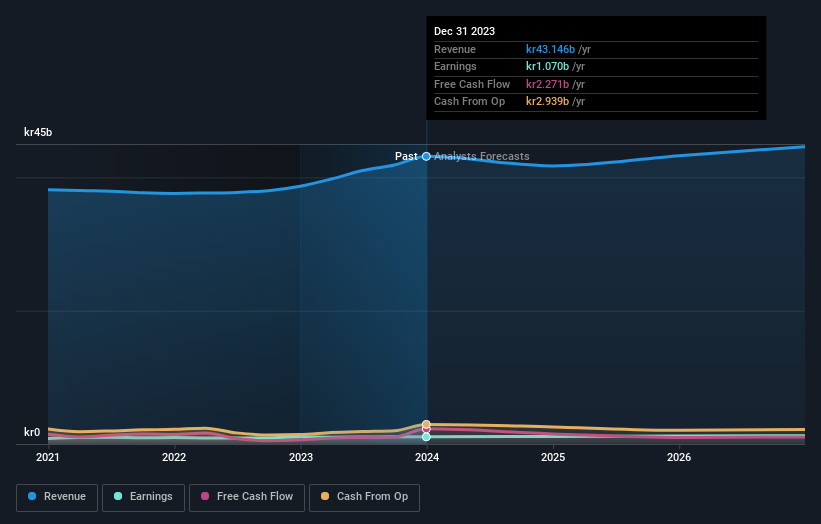821x524 pixels.
Task: Click the 2024 x-axis label
Action: (x=427, y=457)
